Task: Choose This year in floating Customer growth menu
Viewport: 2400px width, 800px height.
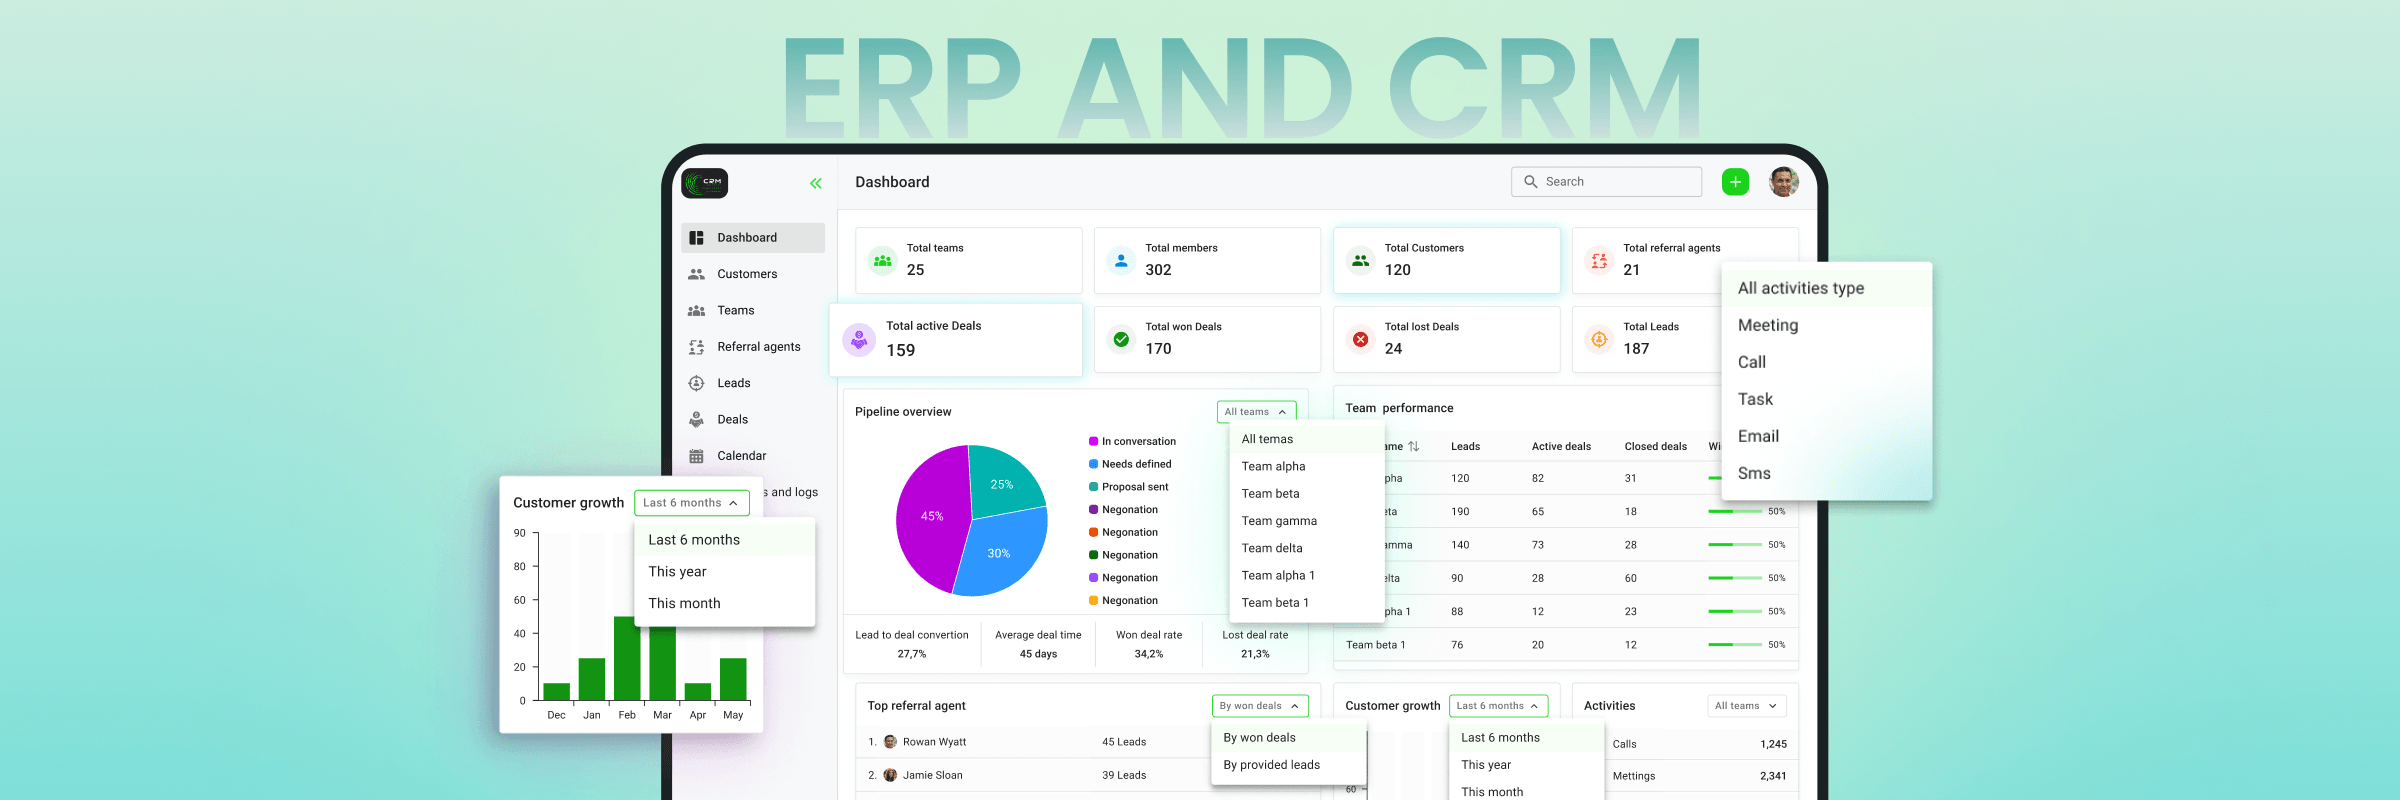Action: tap(725, 572)
